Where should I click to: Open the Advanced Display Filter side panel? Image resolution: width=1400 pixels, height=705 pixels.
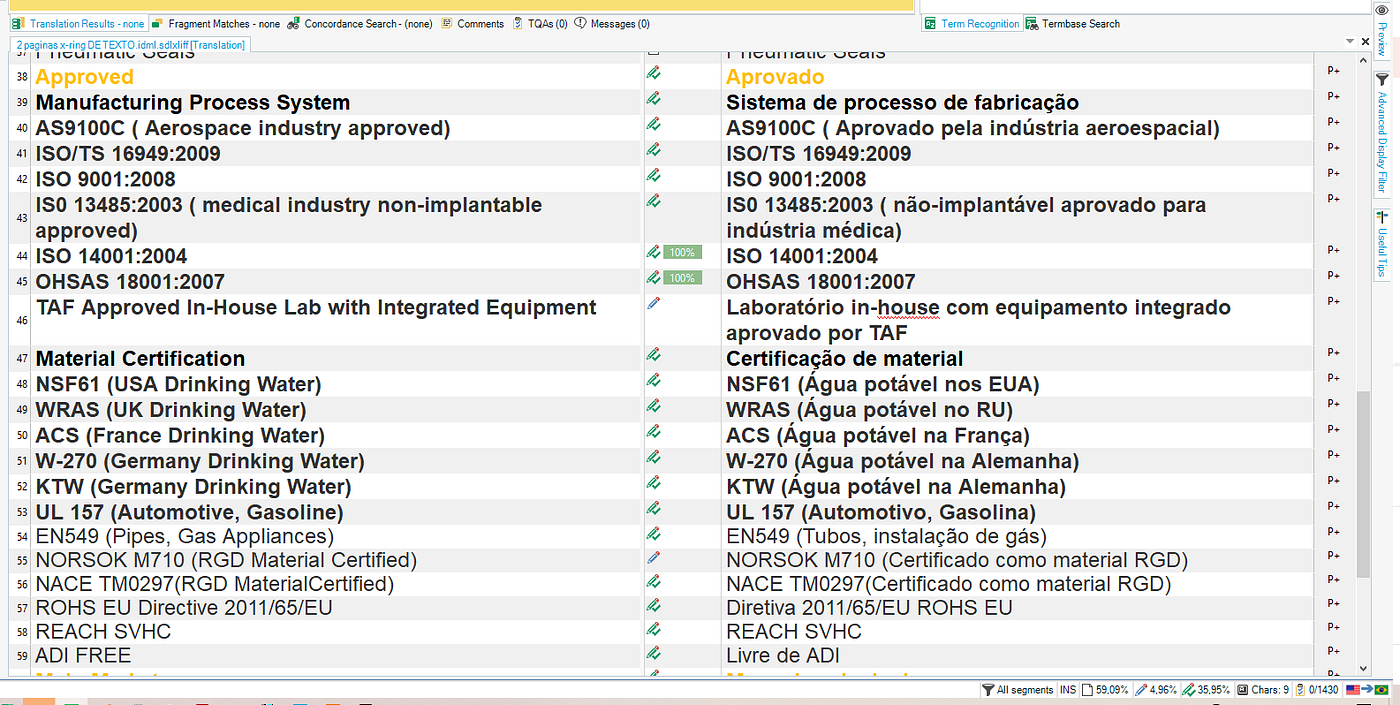(1382, 133)
